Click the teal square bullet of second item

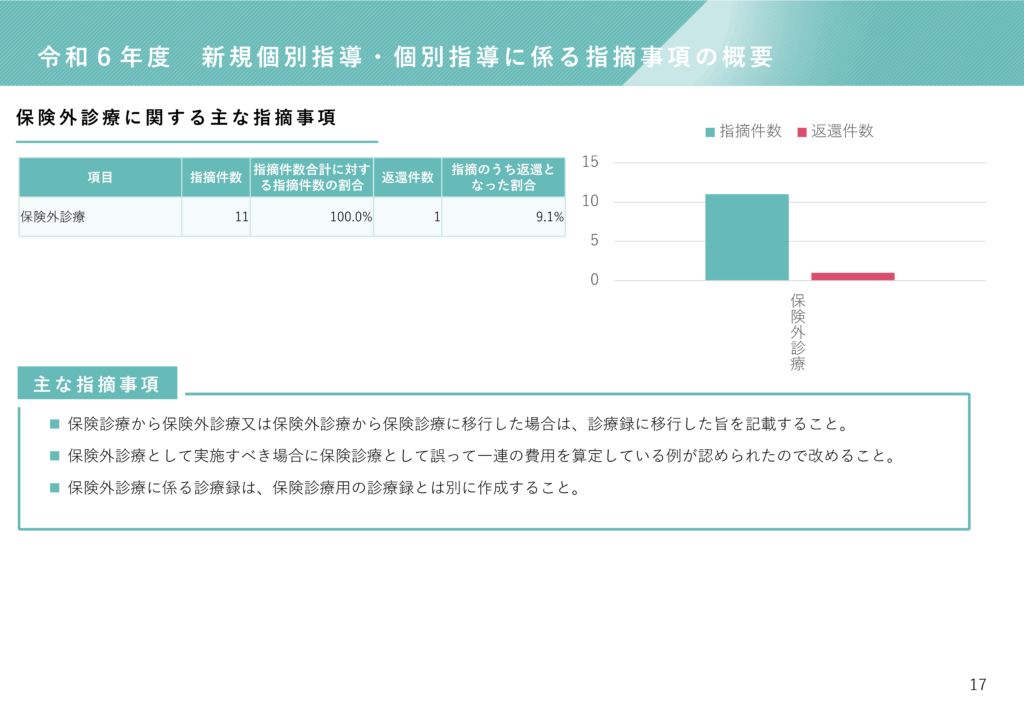tap(55, 456)
